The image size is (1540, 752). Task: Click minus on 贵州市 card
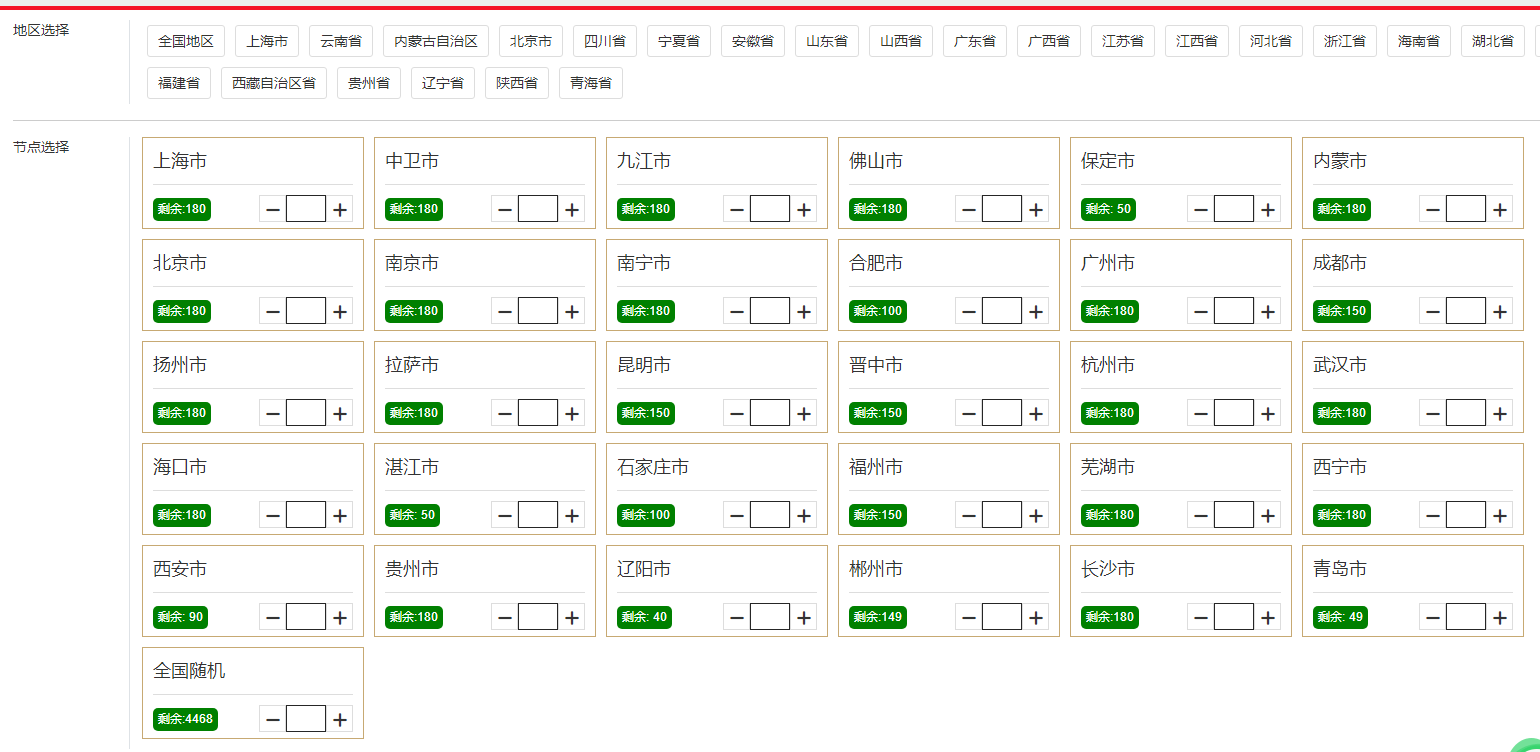[x=504, y=617]
